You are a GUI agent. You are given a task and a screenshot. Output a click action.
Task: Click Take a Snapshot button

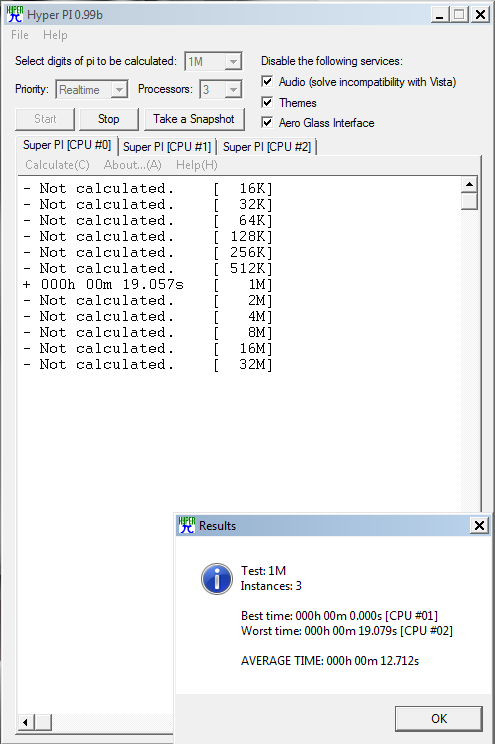point(194,119)
